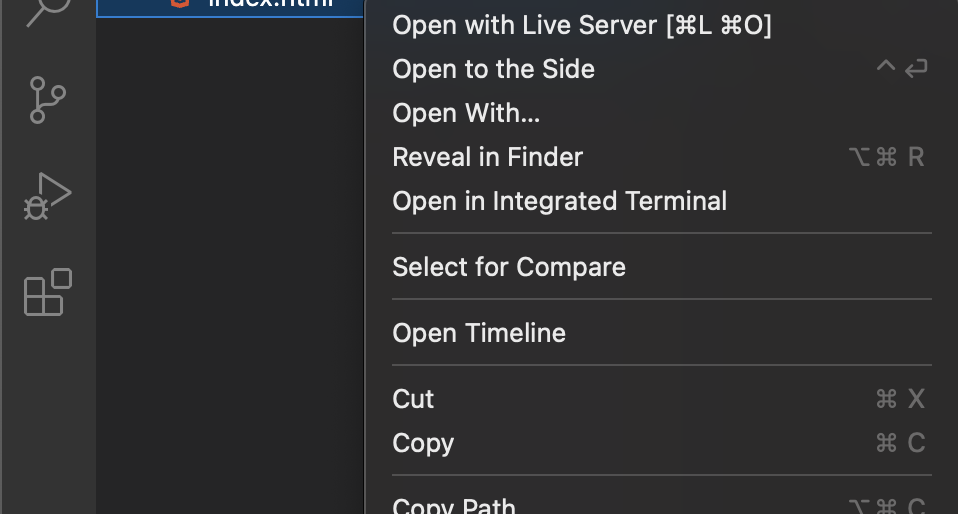Choose Cut from the context menu
Screen dimensions: 958x514
pyautogui.click(x=413, y=399)
